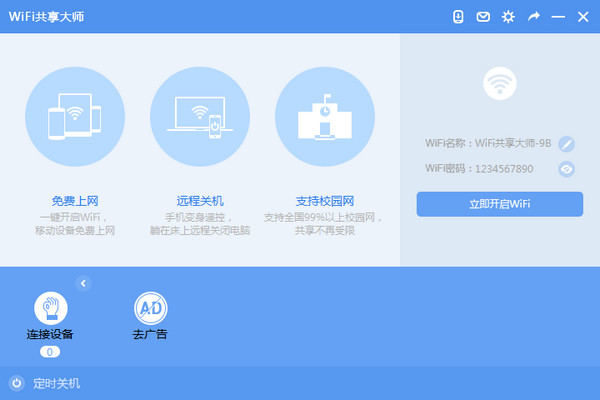Open the mobile app download icon
The width and height of the screenshot is (600, 400).
pos(458,17)
